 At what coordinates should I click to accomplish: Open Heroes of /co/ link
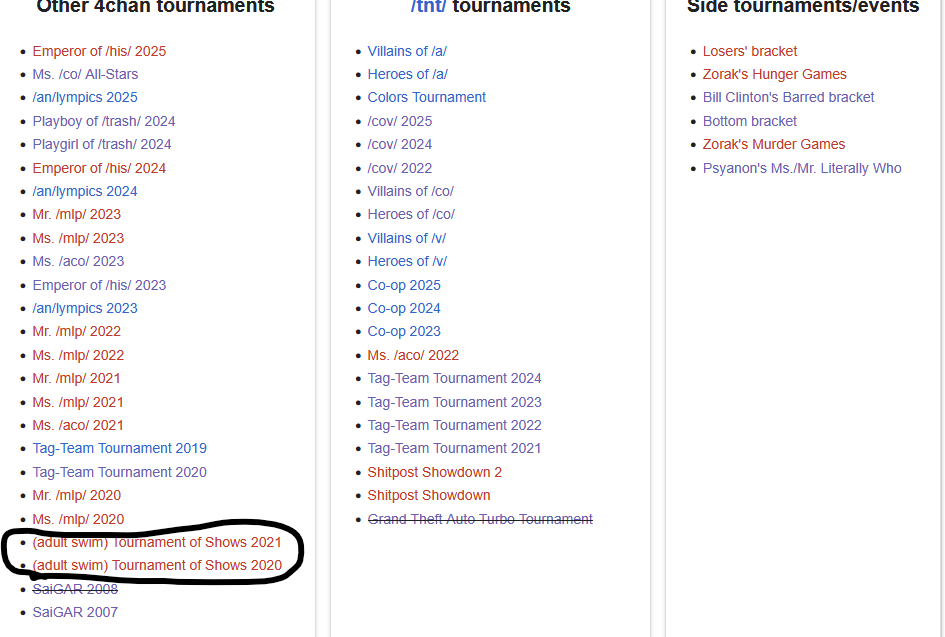click(x=411, y=214)
